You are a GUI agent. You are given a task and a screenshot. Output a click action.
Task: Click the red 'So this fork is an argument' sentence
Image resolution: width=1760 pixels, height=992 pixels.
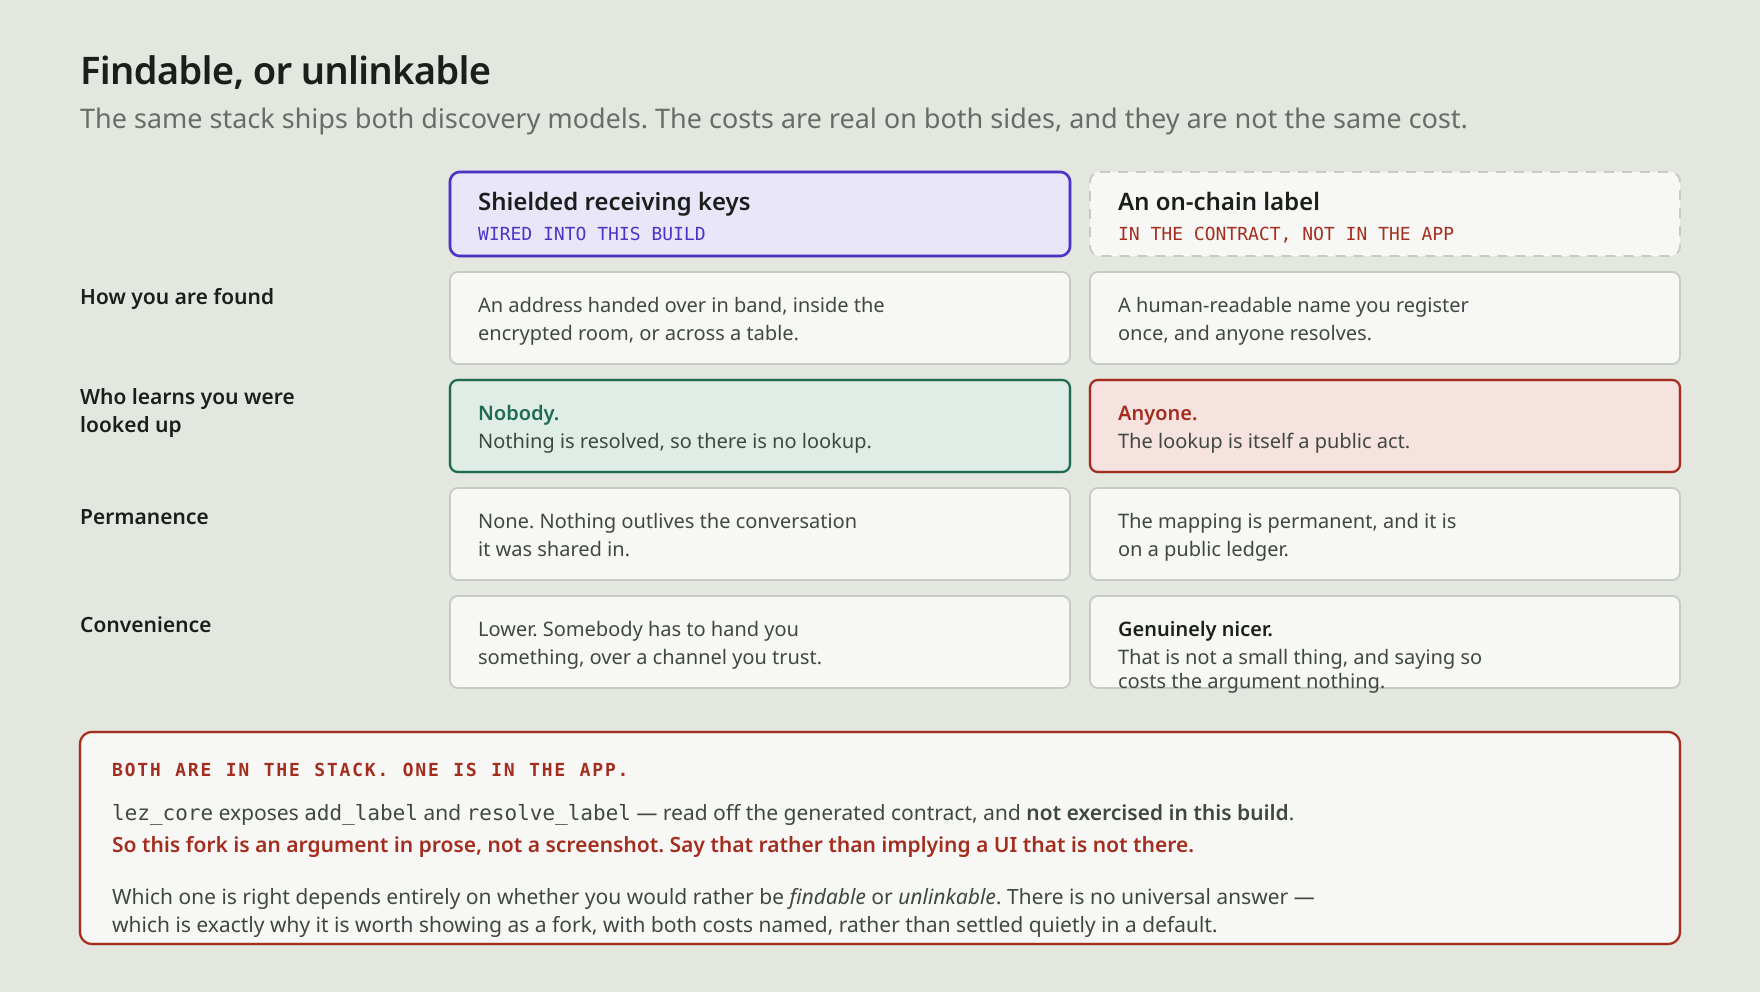coord(653,845)
